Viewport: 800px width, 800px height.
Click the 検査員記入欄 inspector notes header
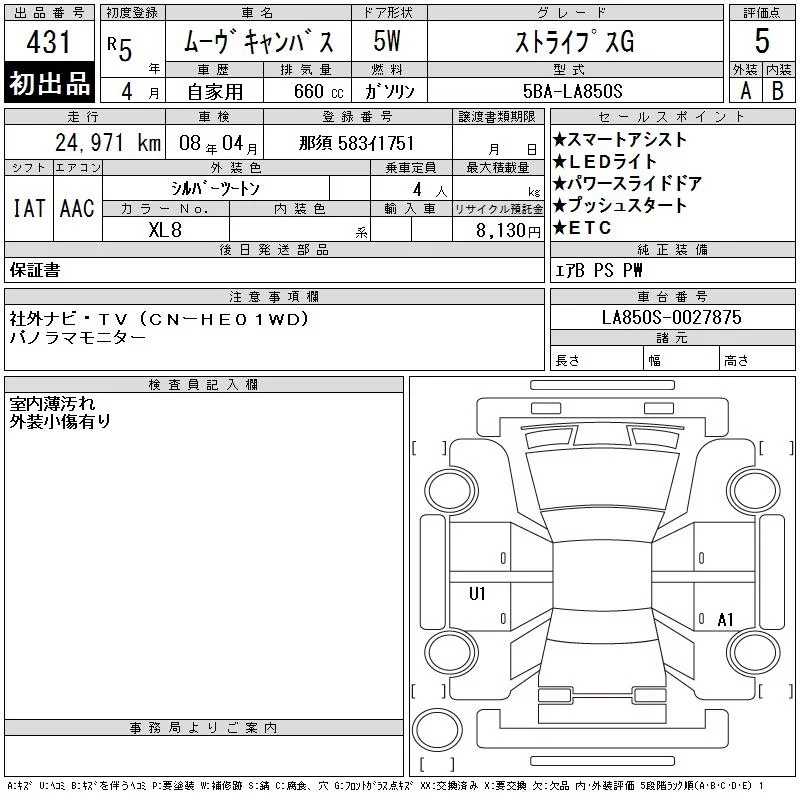click(x=204, y=385)
